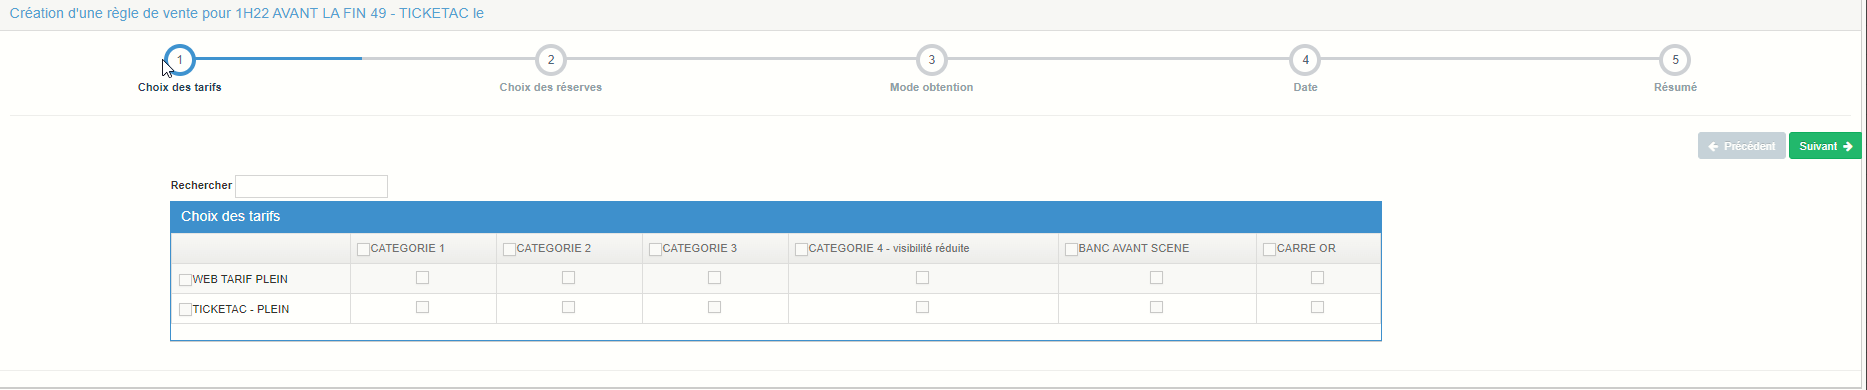
Task: Tick WEB TARIF PLEIN for CATEGORIE 1
Action: pyautogui.click(x=422, y=278)
